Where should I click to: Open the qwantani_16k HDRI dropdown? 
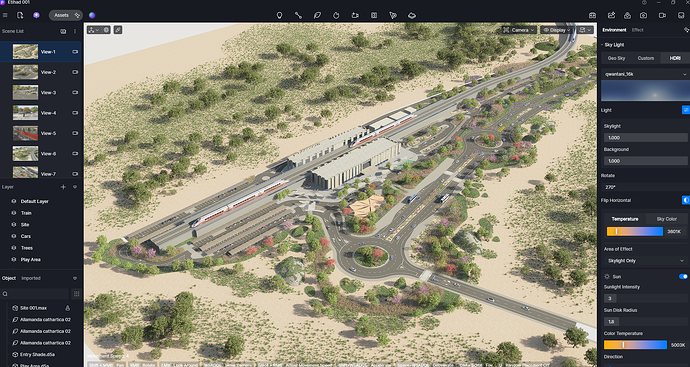[645, 74]
